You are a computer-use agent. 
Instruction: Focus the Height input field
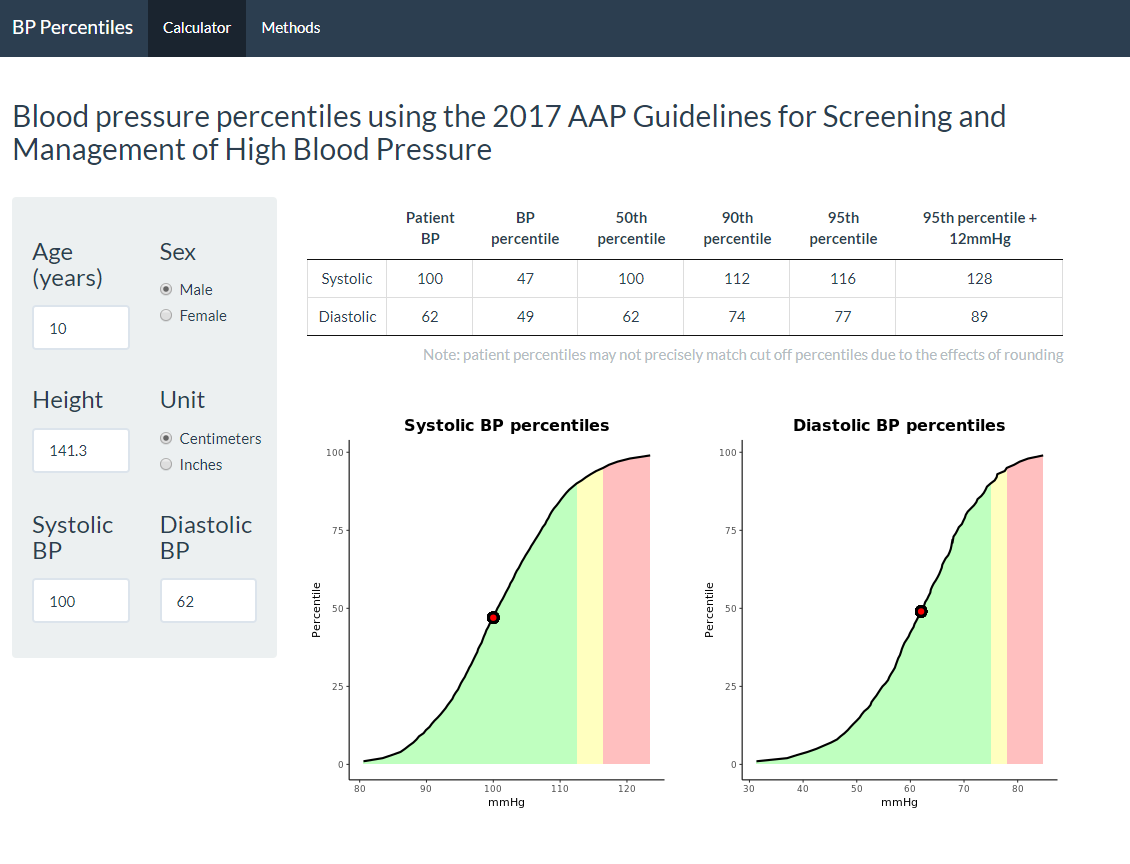coord(81,451)
